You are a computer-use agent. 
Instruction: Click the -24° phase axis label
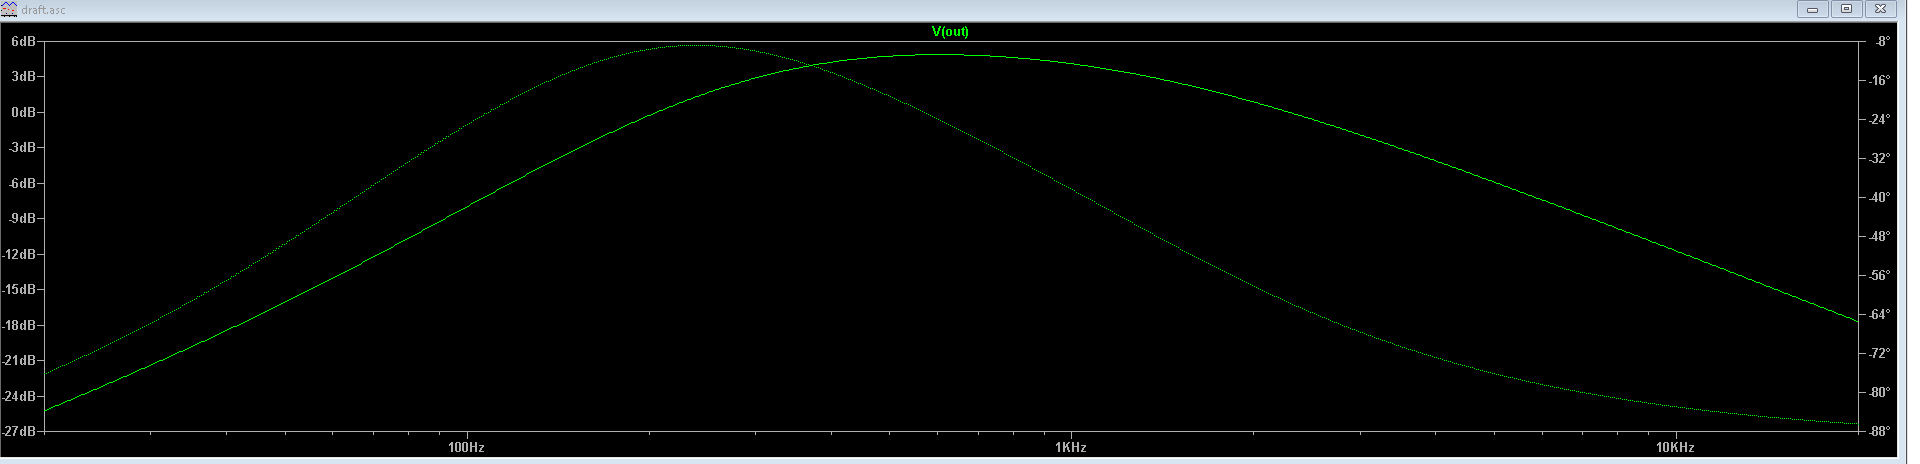[x=1880, y=119]
